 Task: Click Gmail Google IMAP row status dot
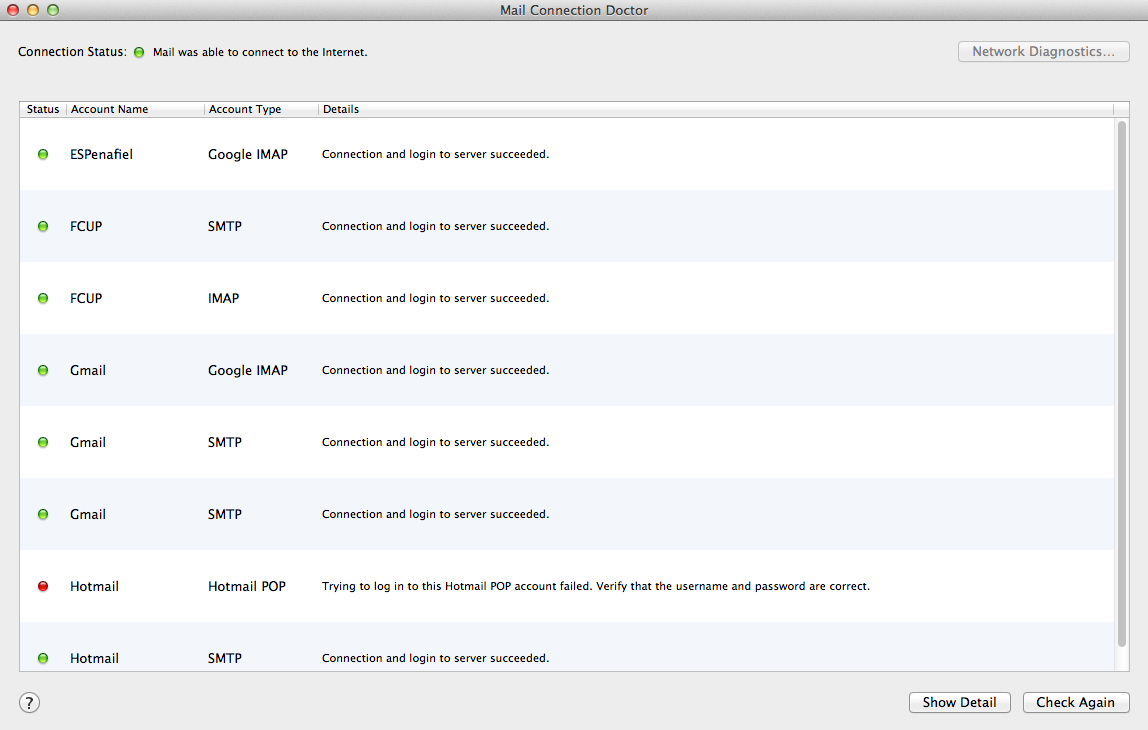pos(43,370)
